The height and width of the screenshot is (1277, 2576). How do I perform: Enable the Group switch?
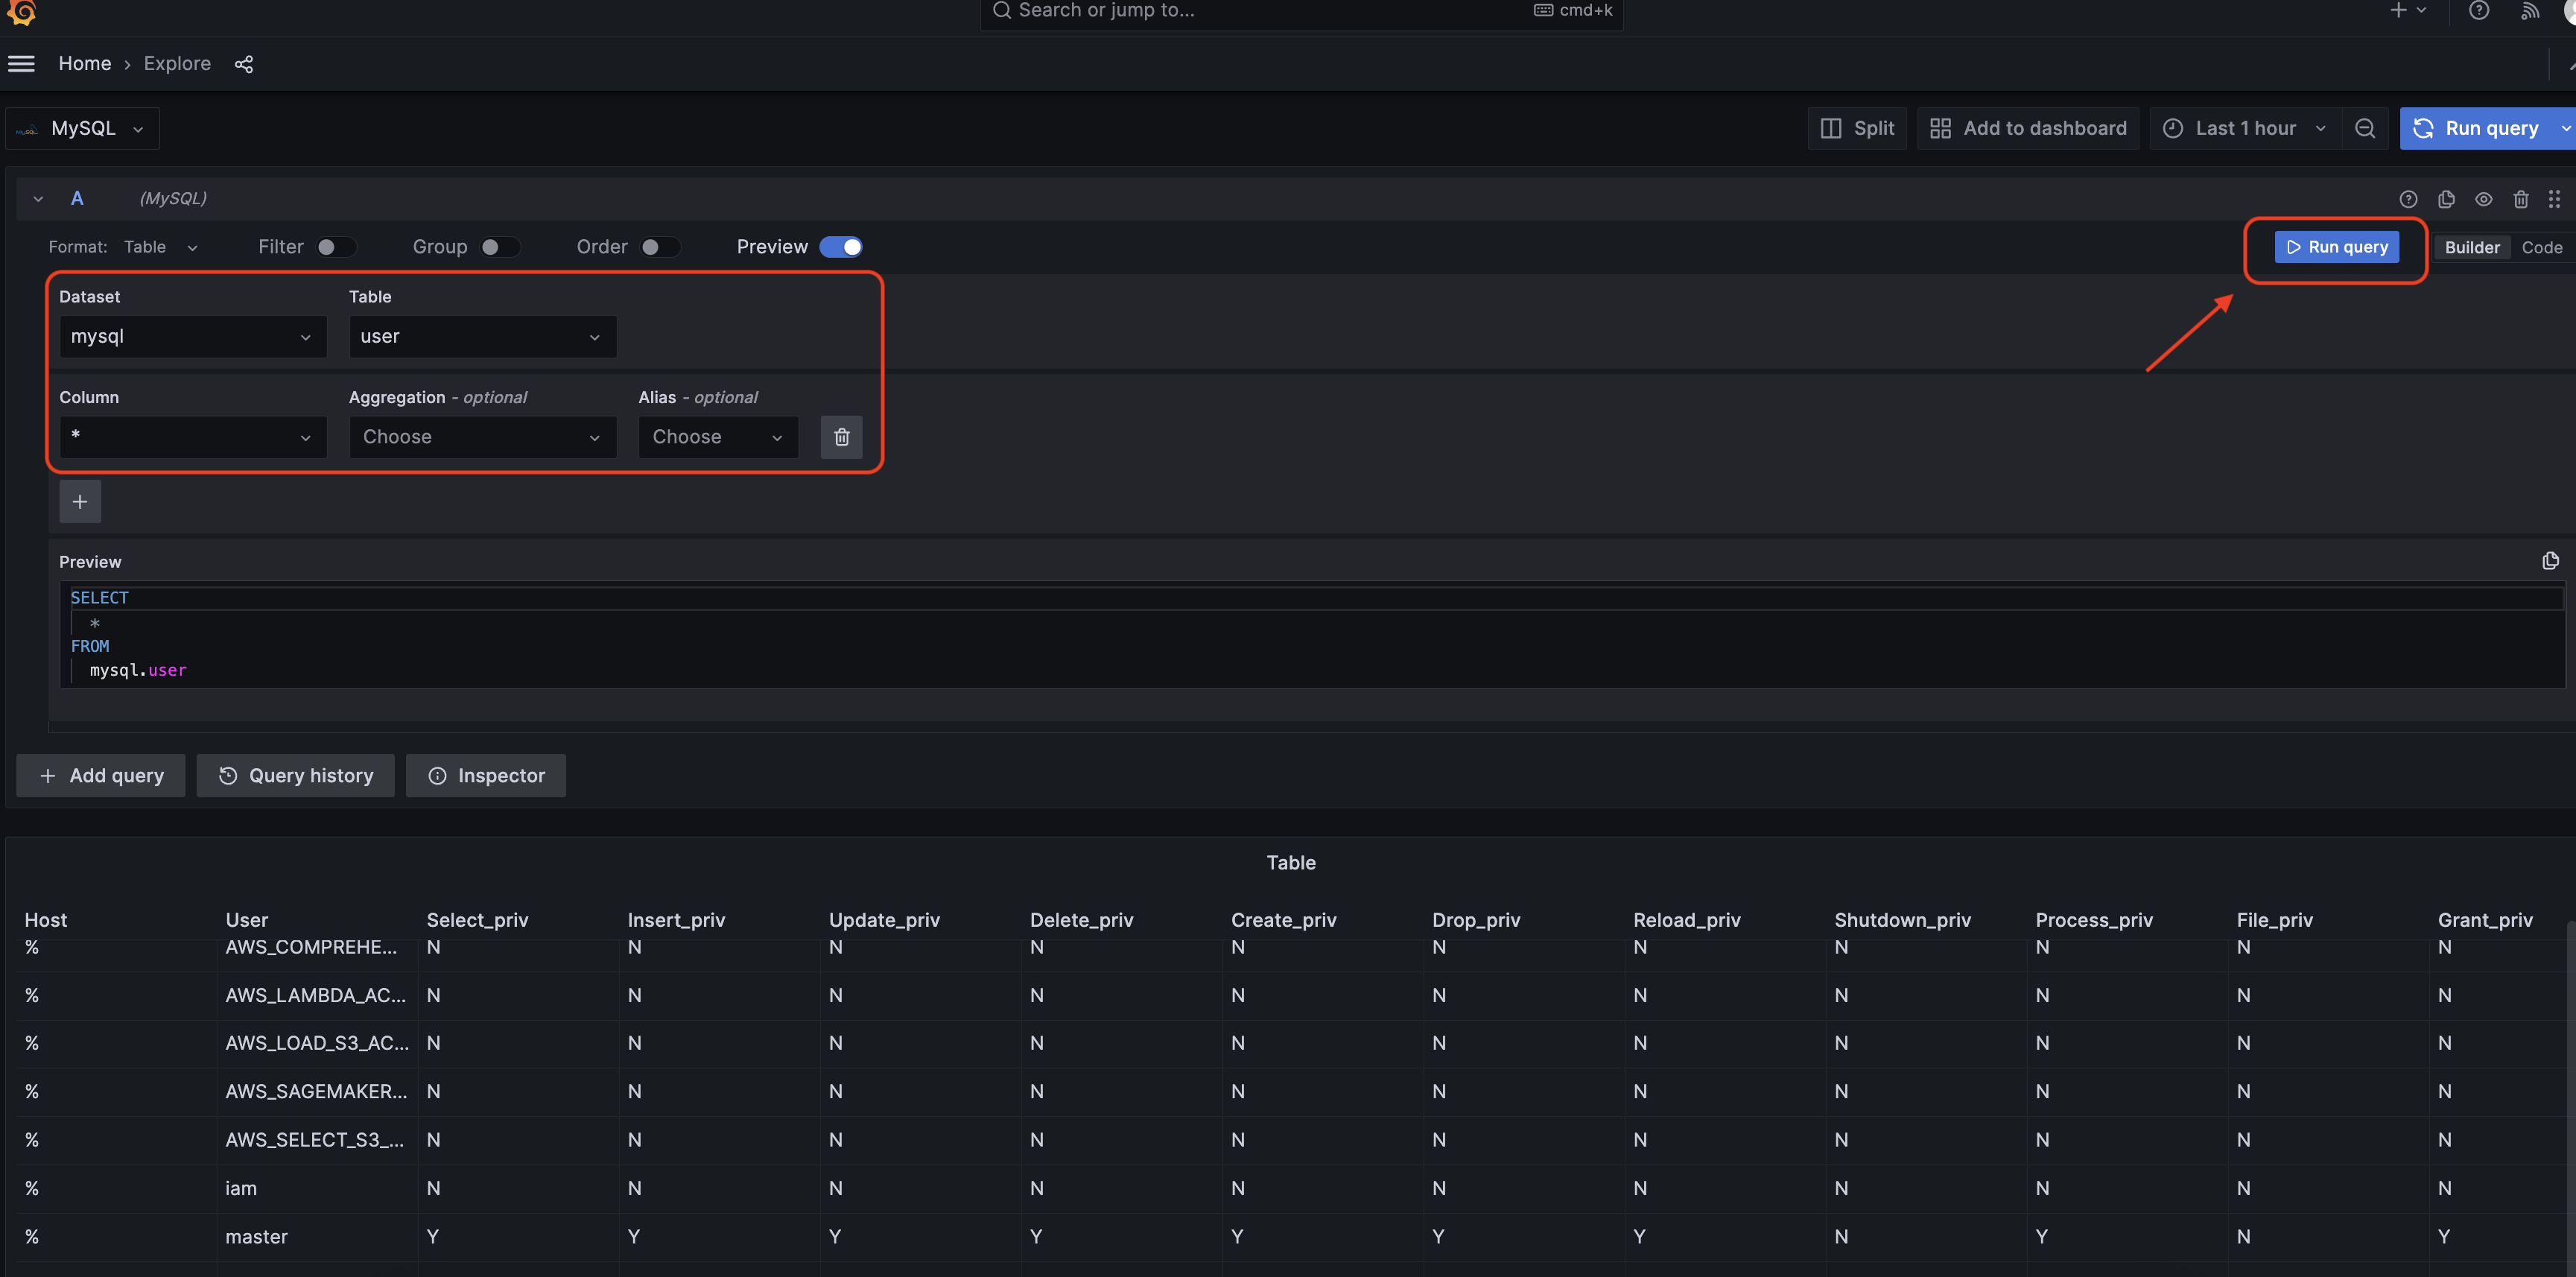[x=499, y=247]
